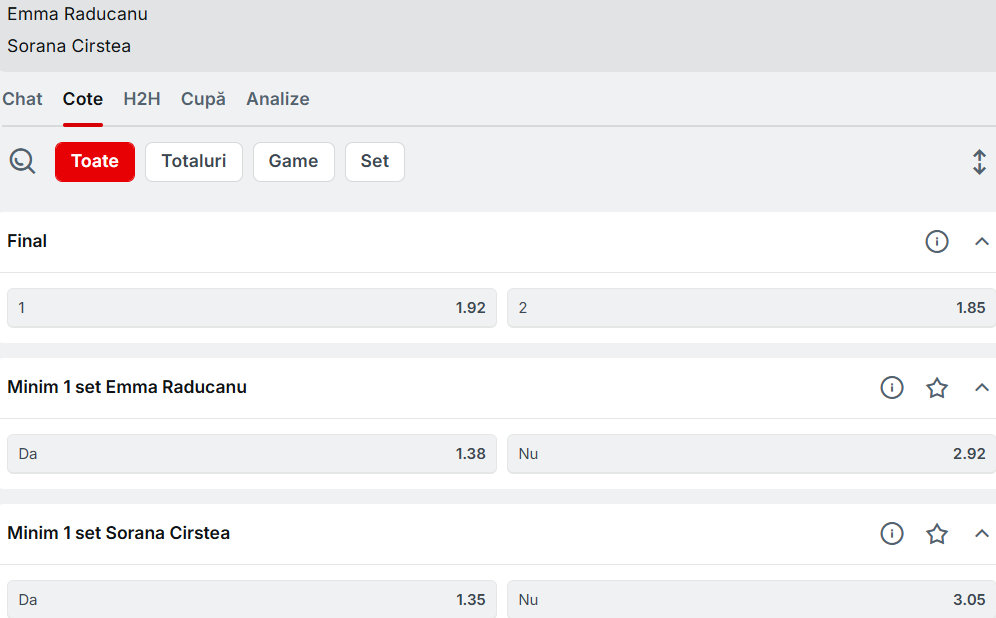Filter markets by Game
Screen dimensions: 996x618
(x=293, y=161)
